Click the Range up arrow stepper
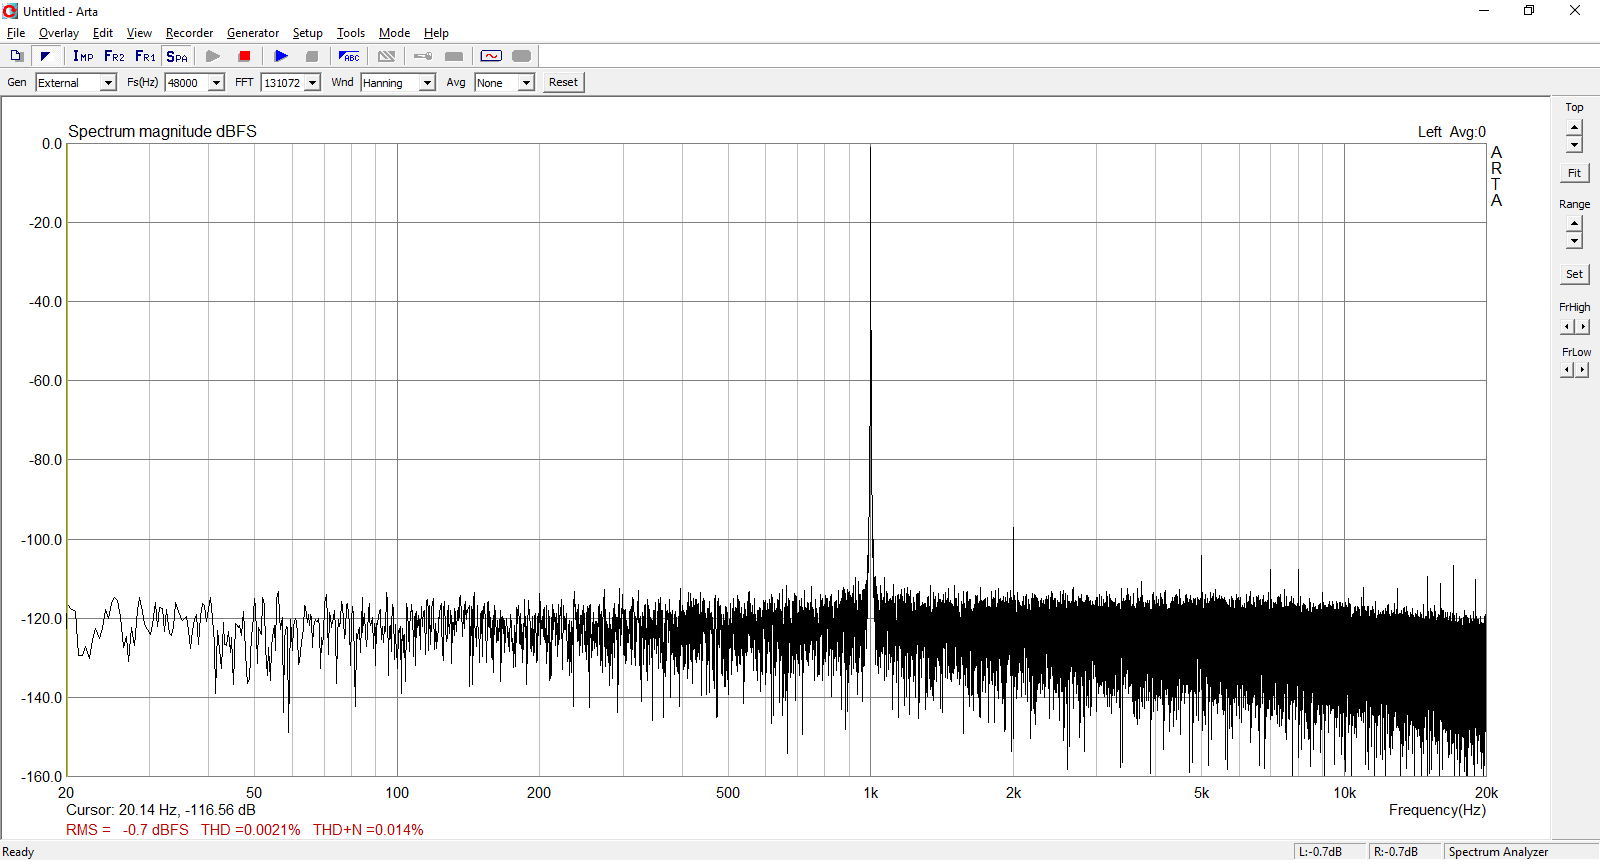The height and width of the screenshot is (864, 1600). pyautogui.click(x=1574, y=224)
